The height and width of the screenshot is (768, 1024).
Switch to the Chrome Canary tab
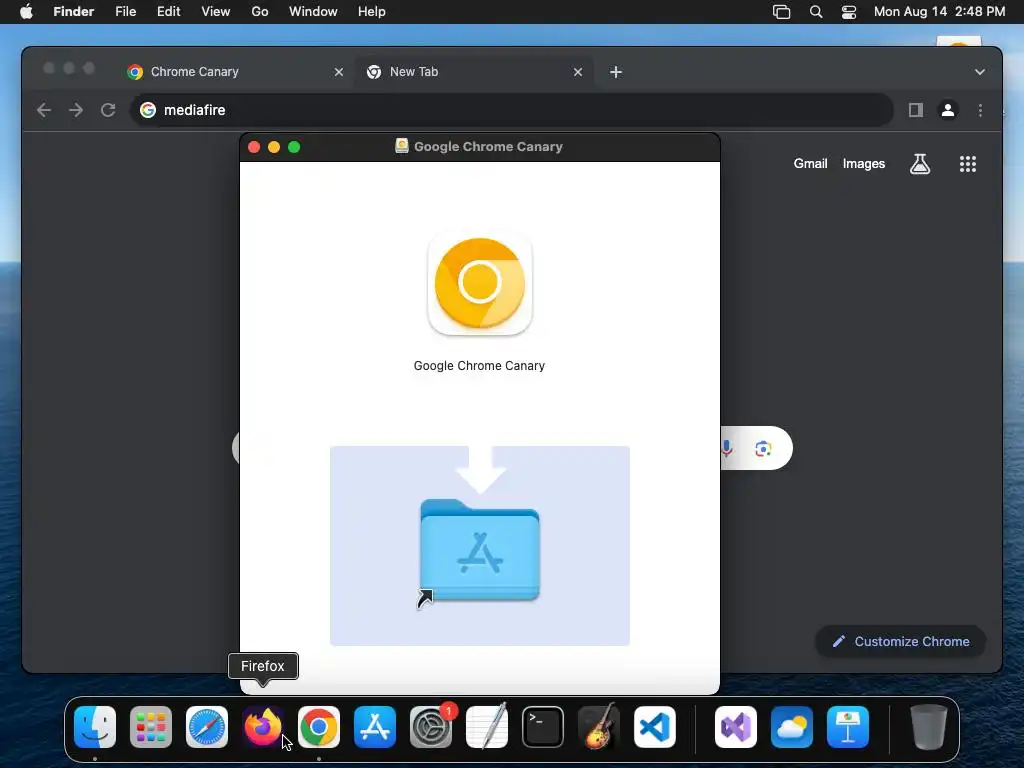click(x=235, y=72)
